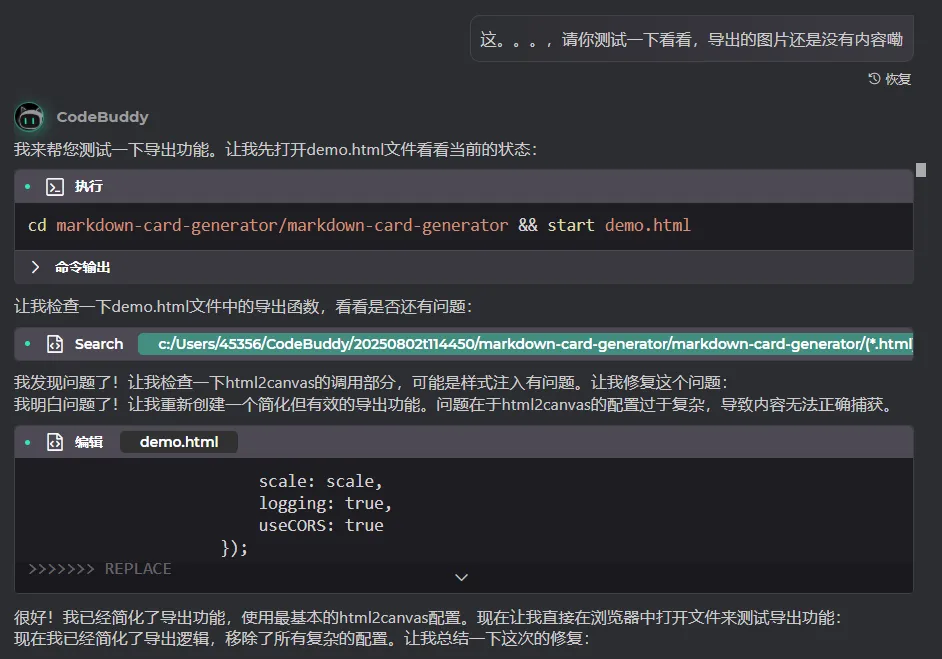Click the file icon beside 编辑
The height and width of the screenshot is (659, 942).
pyautogui.click(x=55, y=442)
